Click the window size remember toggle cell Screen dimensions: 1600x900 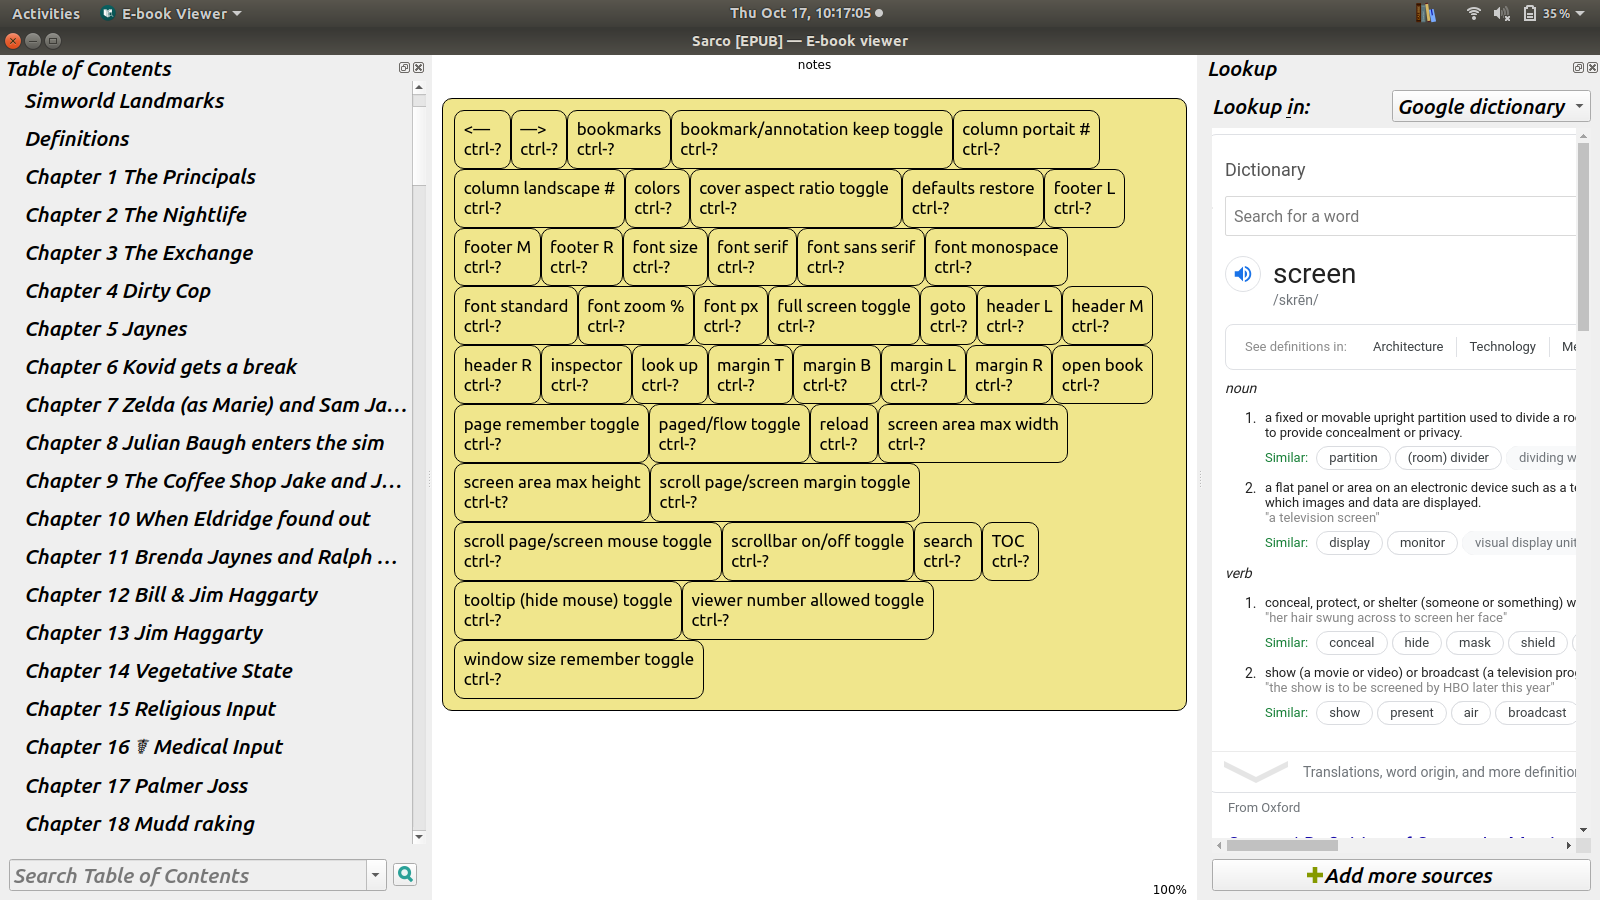click(579, 669)
